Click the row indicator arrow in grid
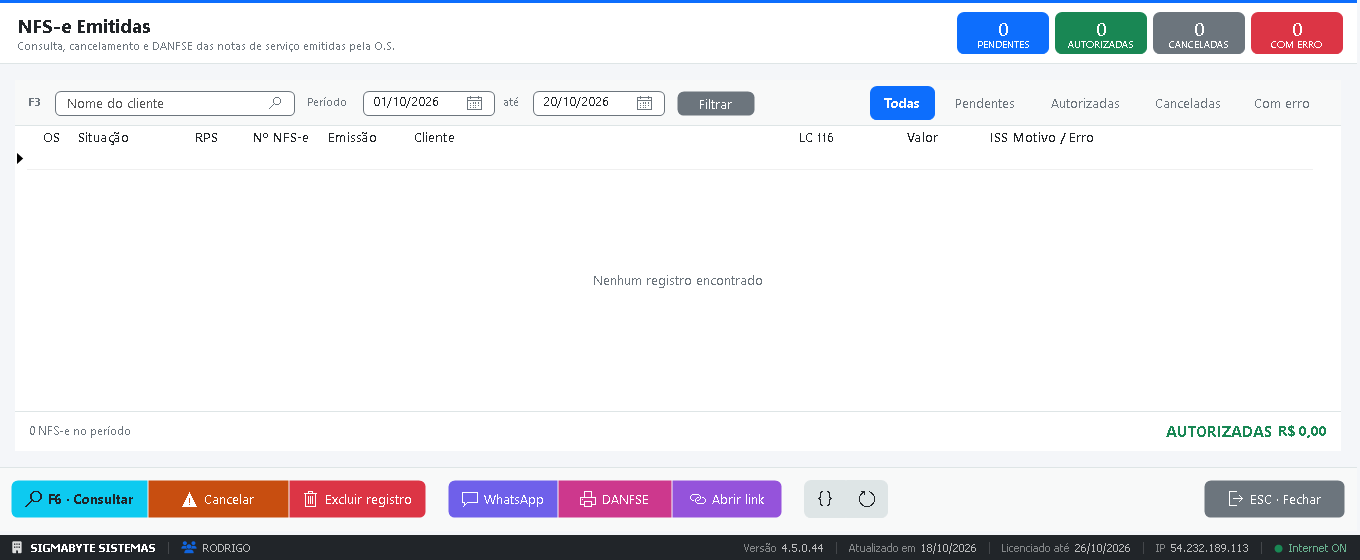Screen dimensions: 1360x560 tap(20, 158)
